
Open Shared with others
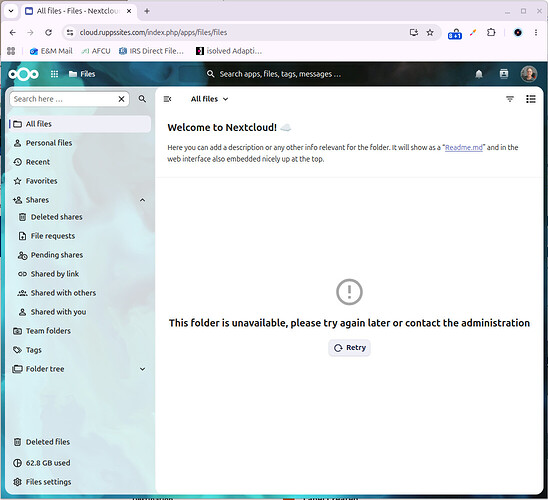[x=82, y=293]
